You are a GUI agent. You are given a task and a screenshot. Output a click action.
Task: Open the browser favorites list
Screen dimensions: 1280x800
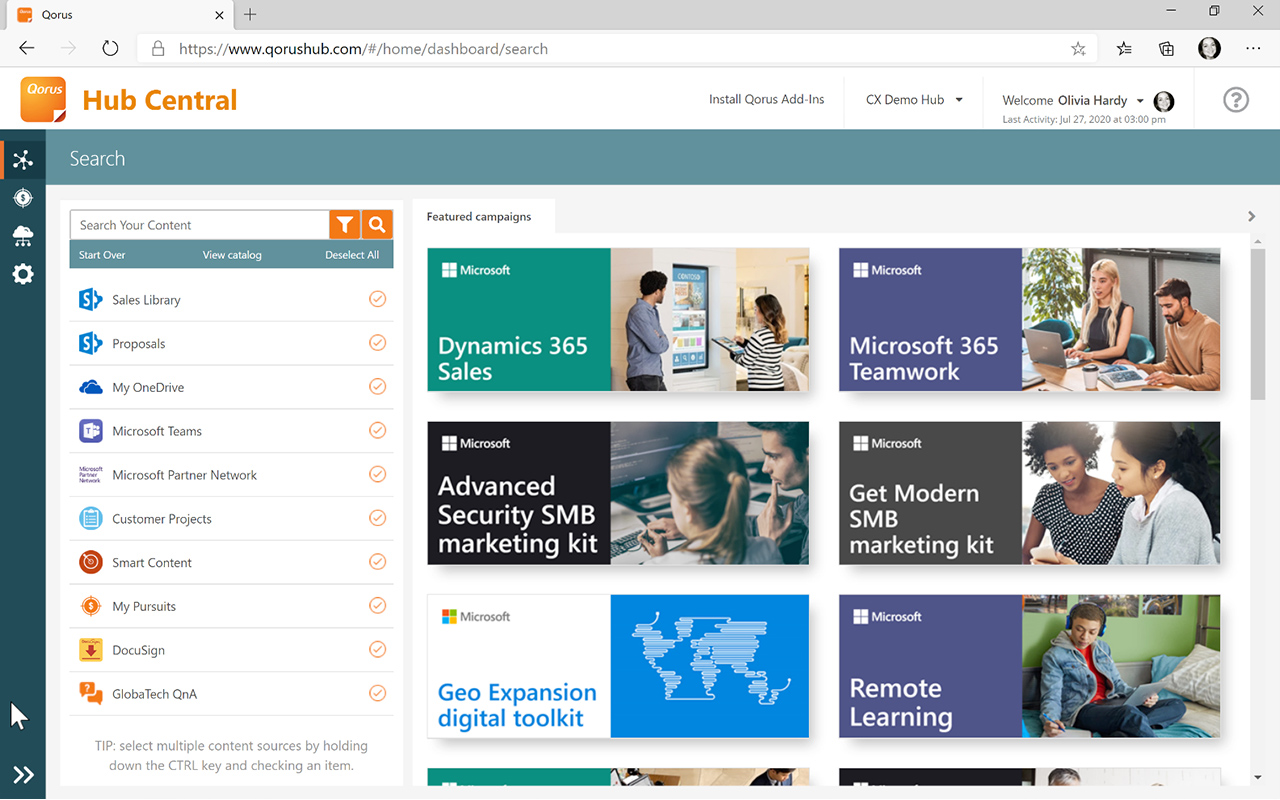(x=1124, y=48)
